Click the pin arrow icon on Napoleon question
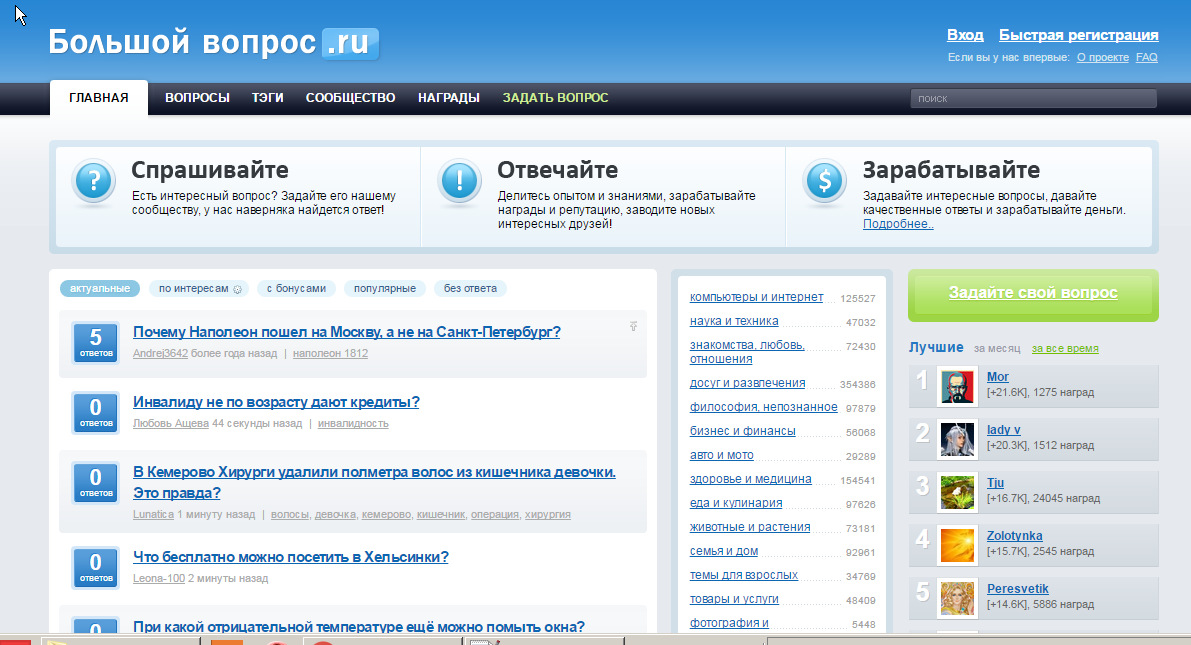Image resolution: width=1191 pixels, height=645 pixels. tap(633, 326)
